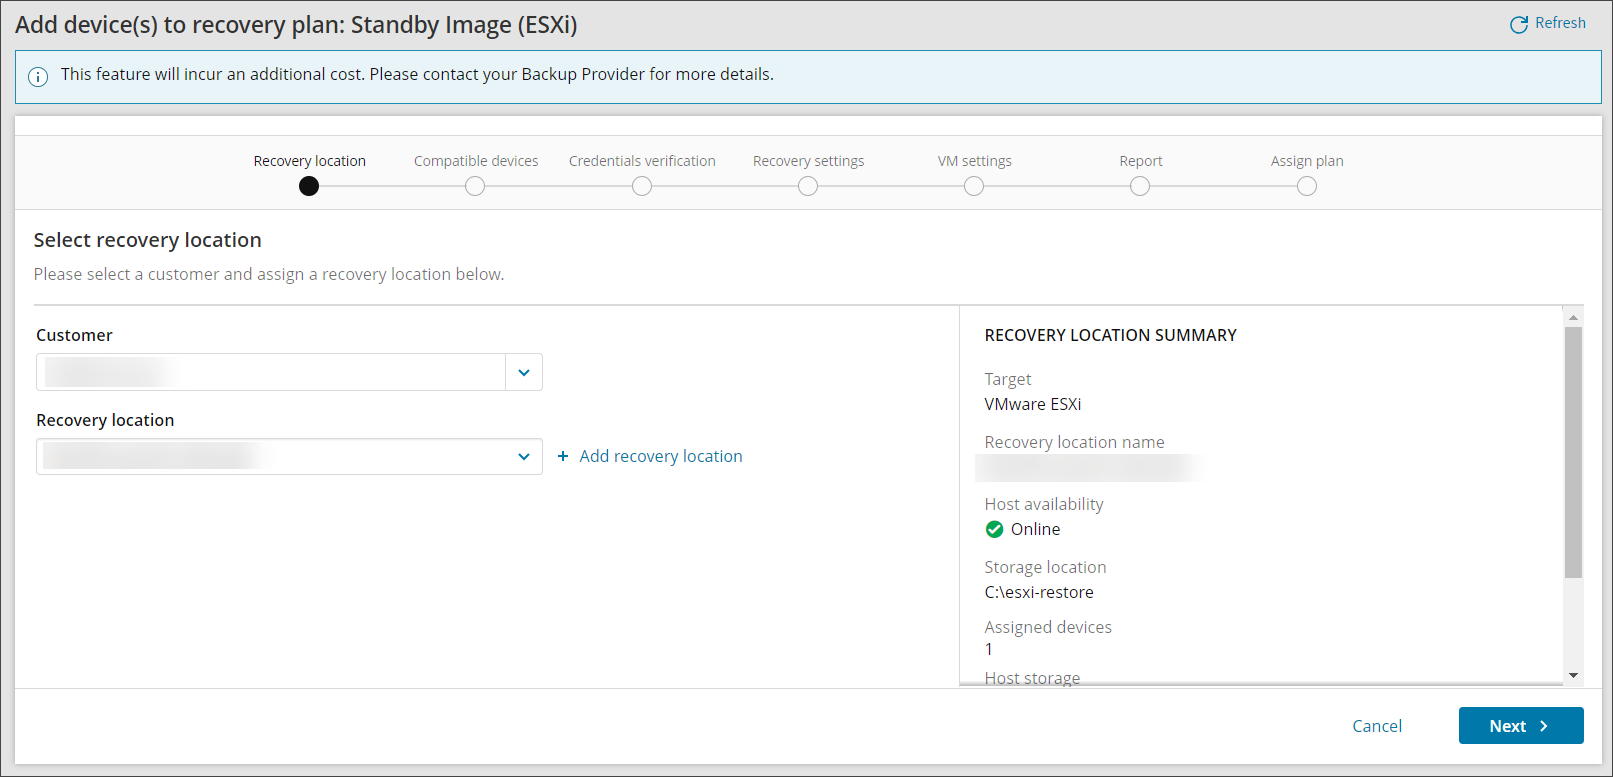
Task: Click the scrollbar down arrow in summary
Action: tap(1573, 676)
